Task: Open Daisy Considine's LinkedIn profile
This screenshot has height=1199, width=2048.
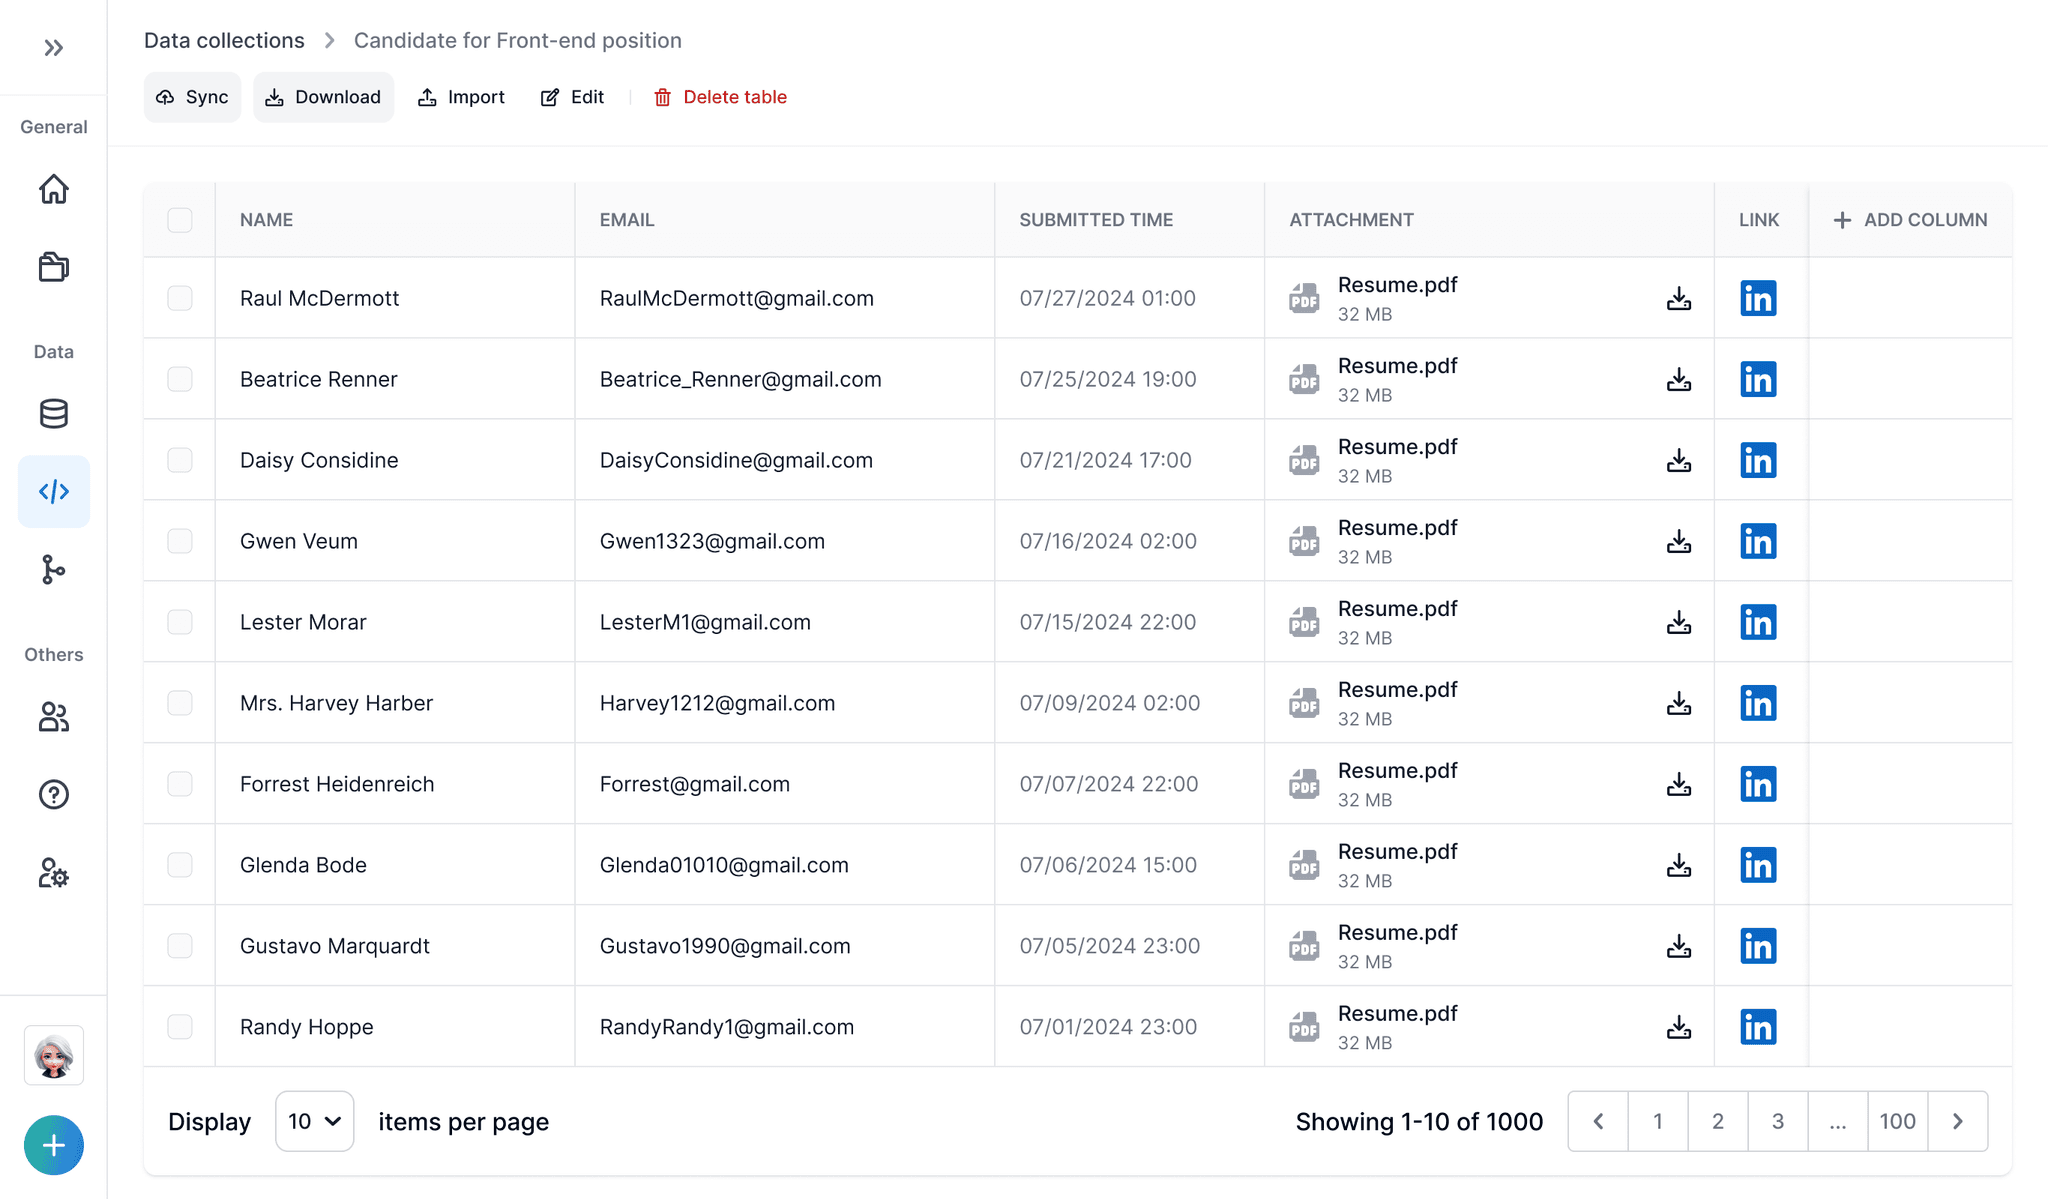Action: (x=1759, y=460)
